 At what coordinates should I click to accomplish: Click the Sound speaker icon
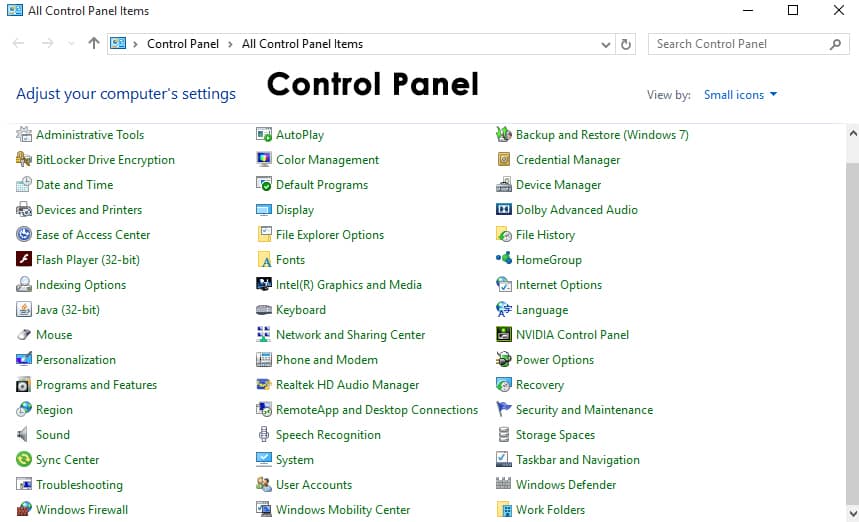pyautogui.click(x=24, y=435)
